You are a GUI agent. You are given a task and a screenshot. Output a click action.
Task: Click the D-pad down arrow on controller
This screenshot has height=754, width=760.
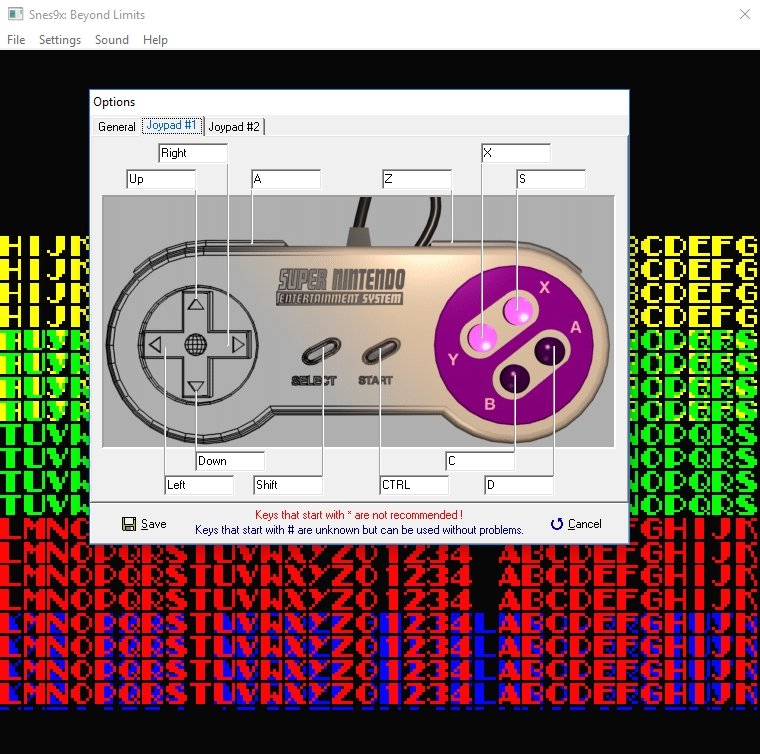point(196,386)
